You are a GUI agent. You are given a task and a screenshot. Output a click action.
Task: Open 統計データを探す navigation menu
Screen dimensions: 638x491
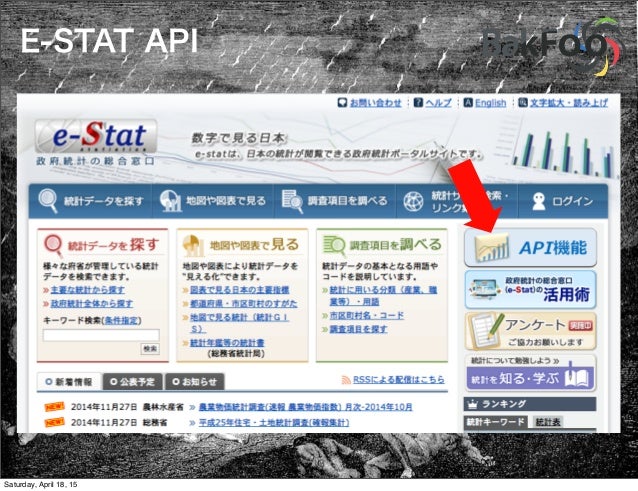coord(91,201)
